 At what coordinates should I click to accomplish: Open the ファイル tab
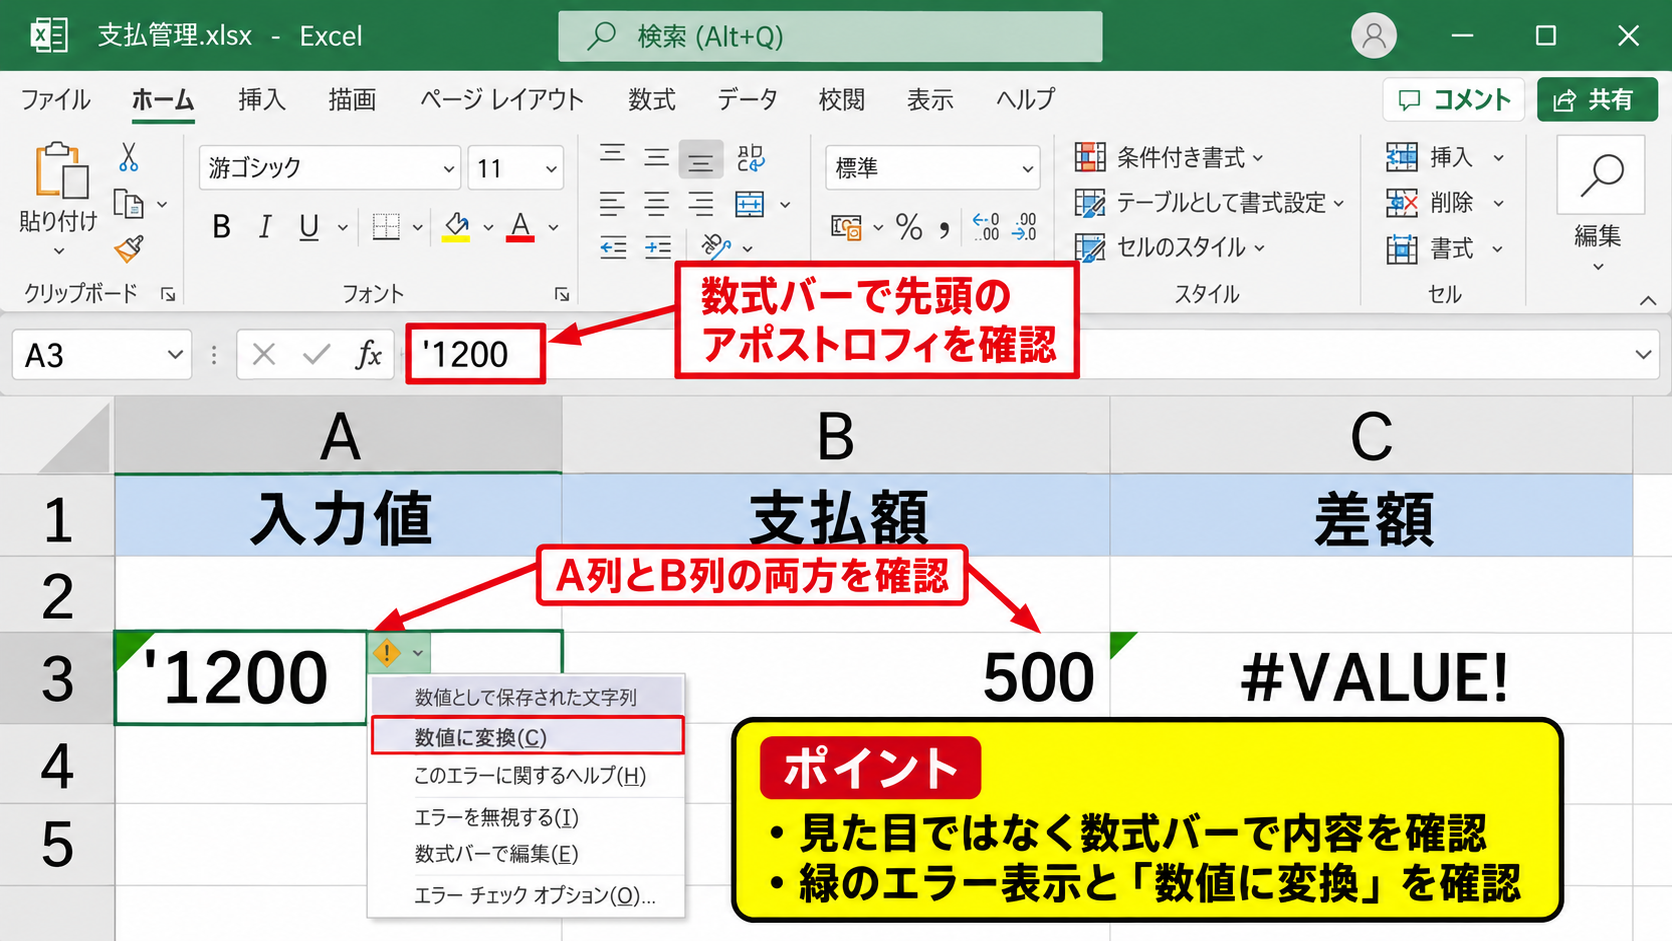pyautogui.click(x=55, y=99)
